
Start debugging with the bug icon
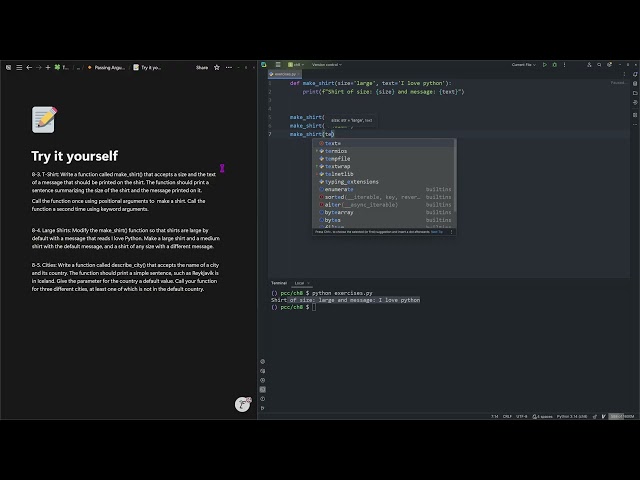555,64
